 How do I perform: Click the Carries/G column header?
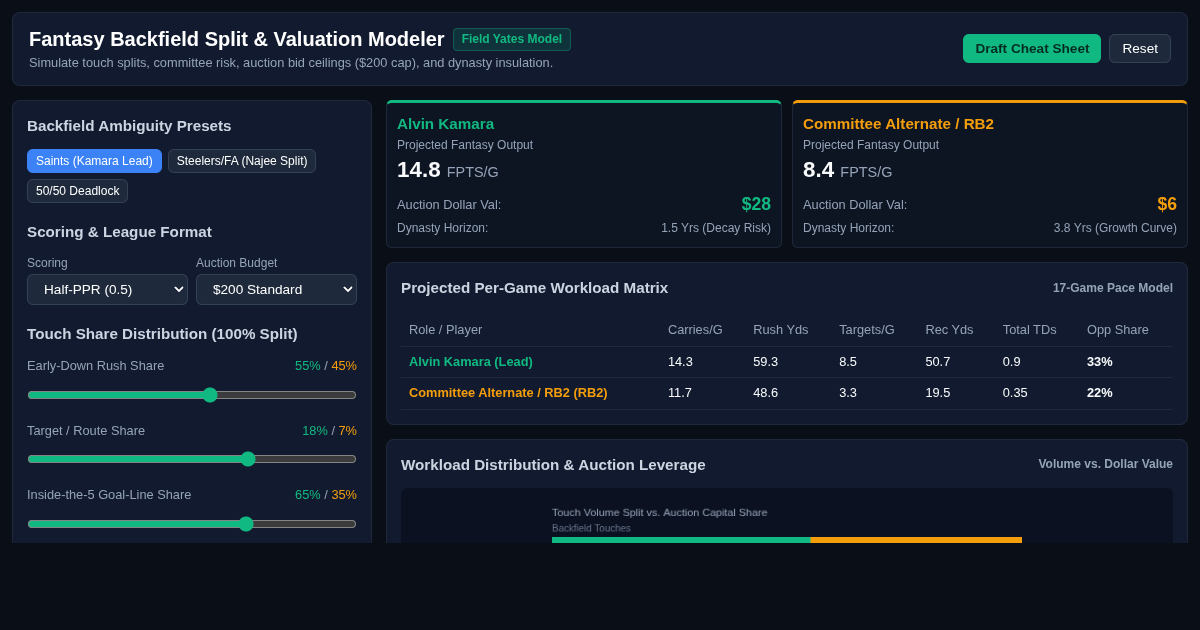[x=695, y=330]
